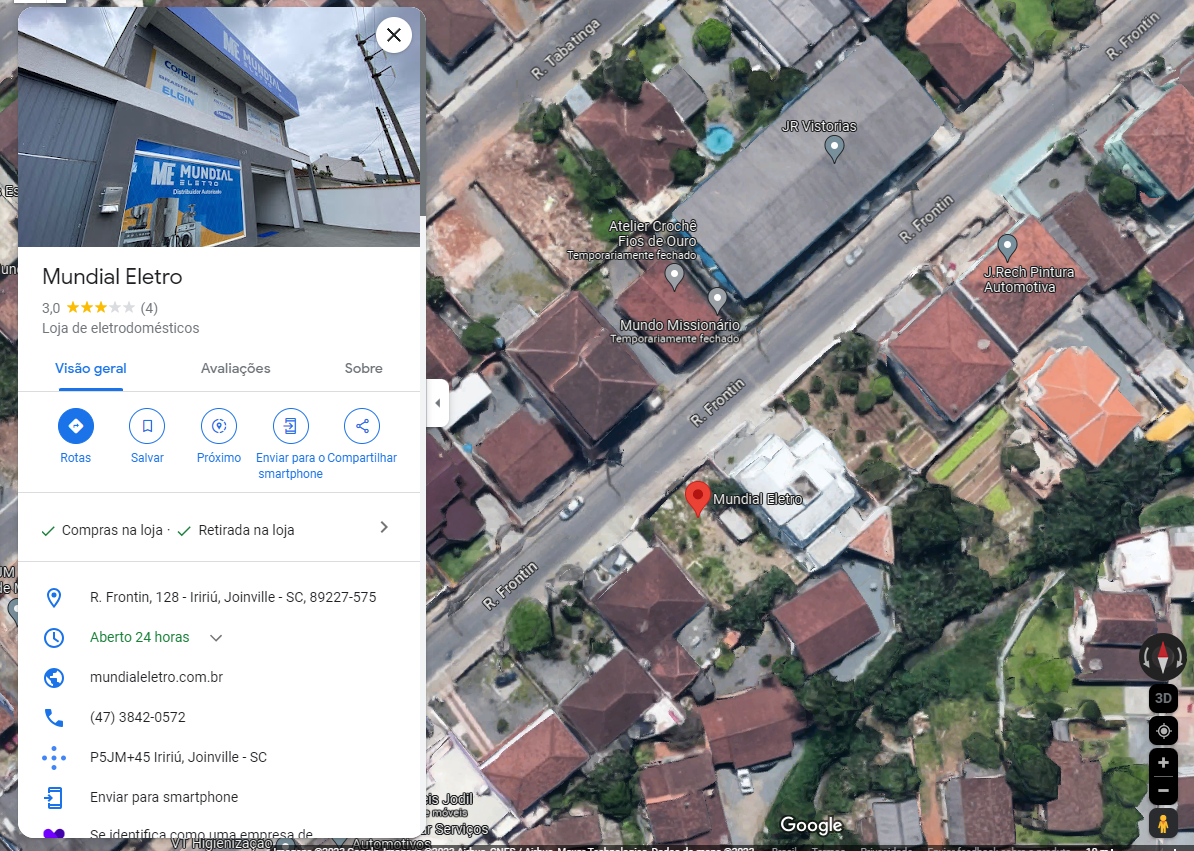Click Retirada na loja option

coord(246,531)
